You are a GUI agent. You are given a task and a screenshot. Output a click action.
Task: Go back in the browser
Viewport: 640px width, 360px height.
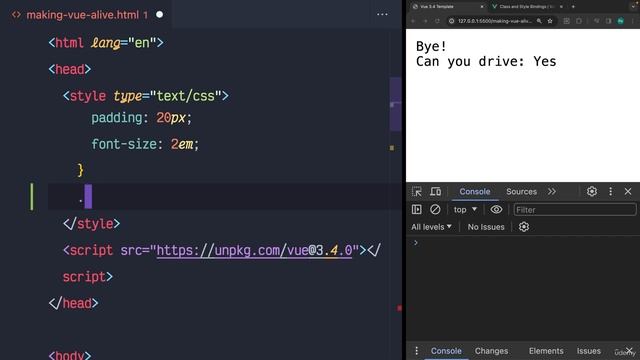pyautogui.click(x=413, y=21)
